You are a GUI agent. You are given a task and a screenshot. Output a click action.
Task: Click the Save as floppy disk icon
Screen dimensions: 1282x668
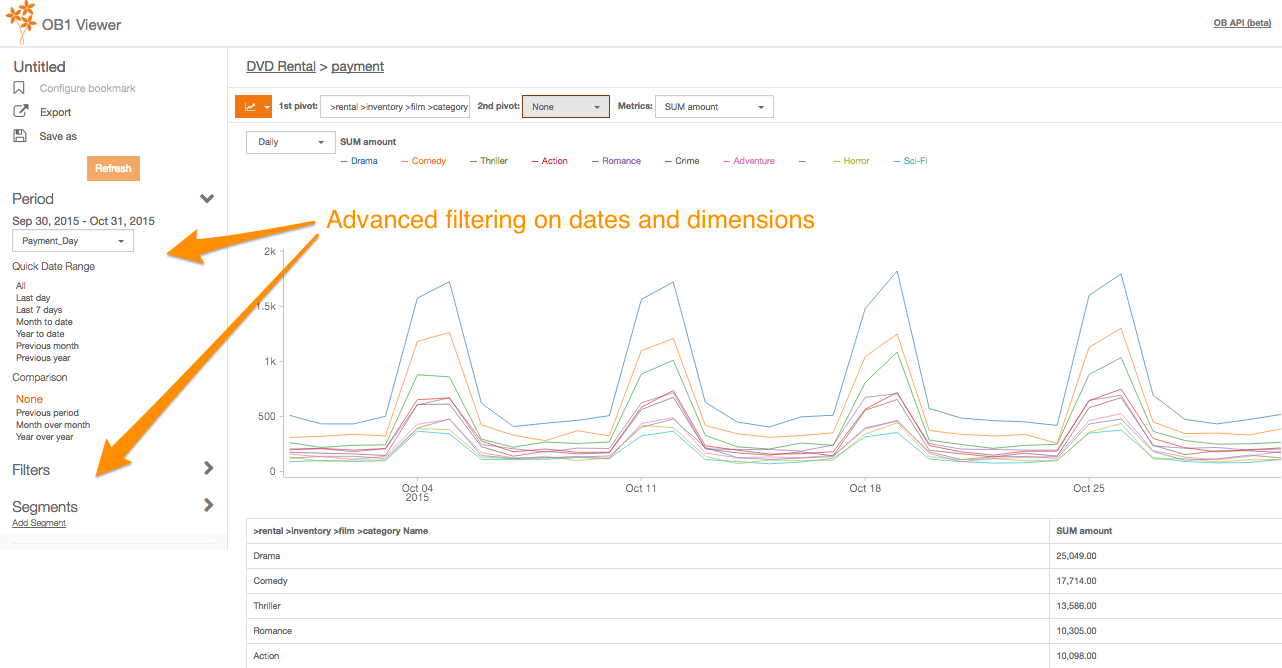(20, 136)
